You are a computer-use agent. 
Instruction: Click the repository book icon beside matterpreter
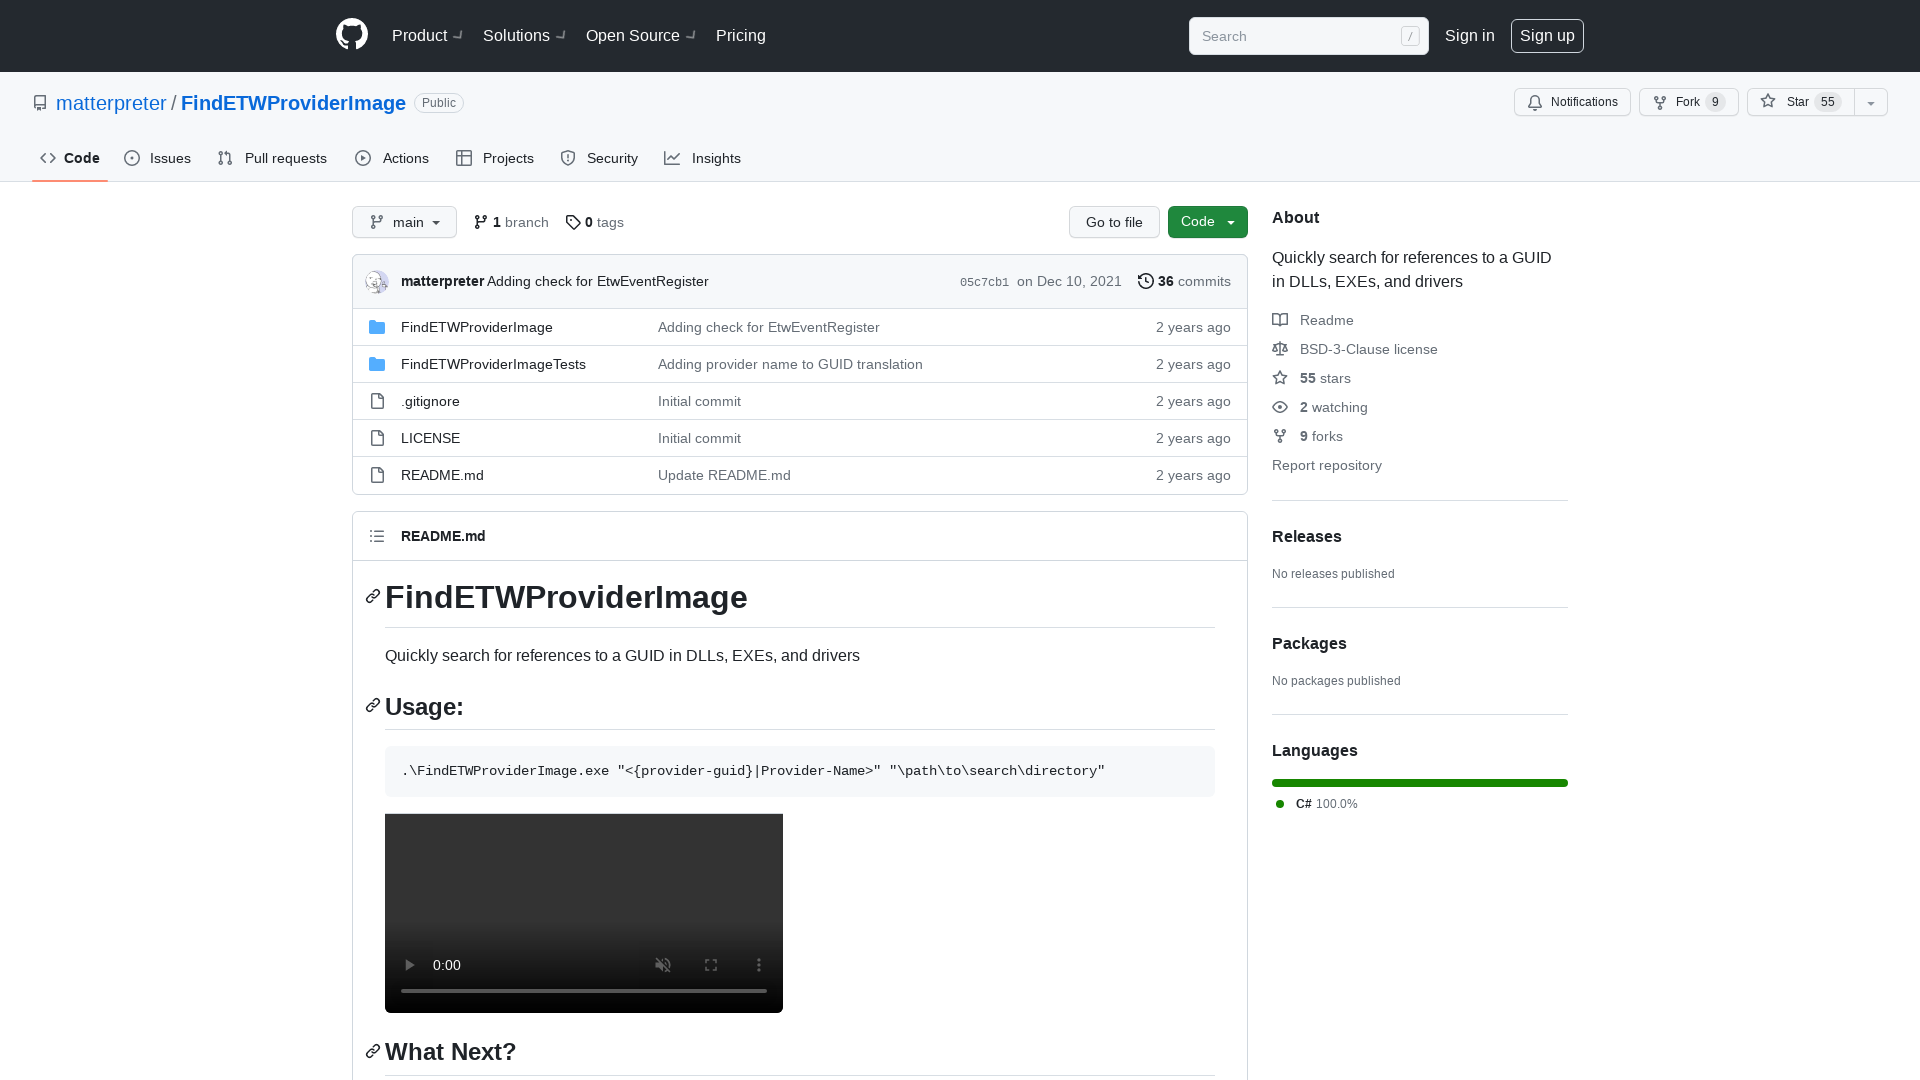point(40,103)
